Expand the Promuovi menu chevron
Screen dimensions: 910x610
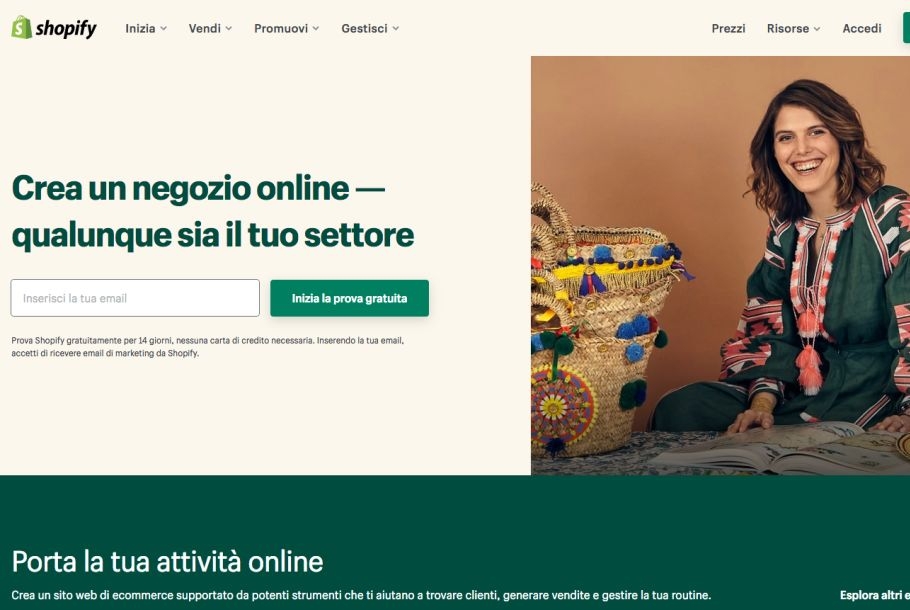pos(316,28)
